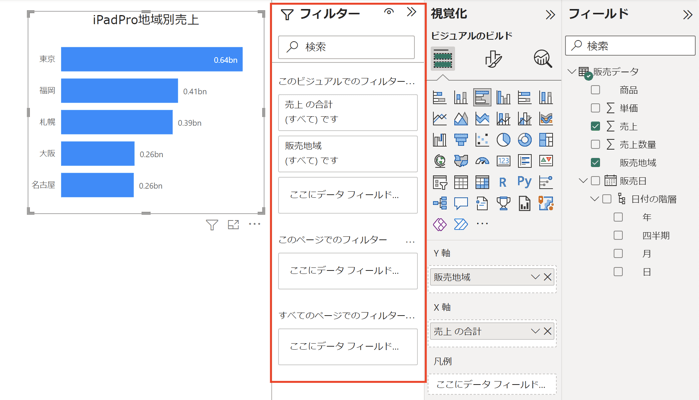This screenshot has height=400, width=699.
Task: Add a matrix visual
Action: [x=482, y=182]
